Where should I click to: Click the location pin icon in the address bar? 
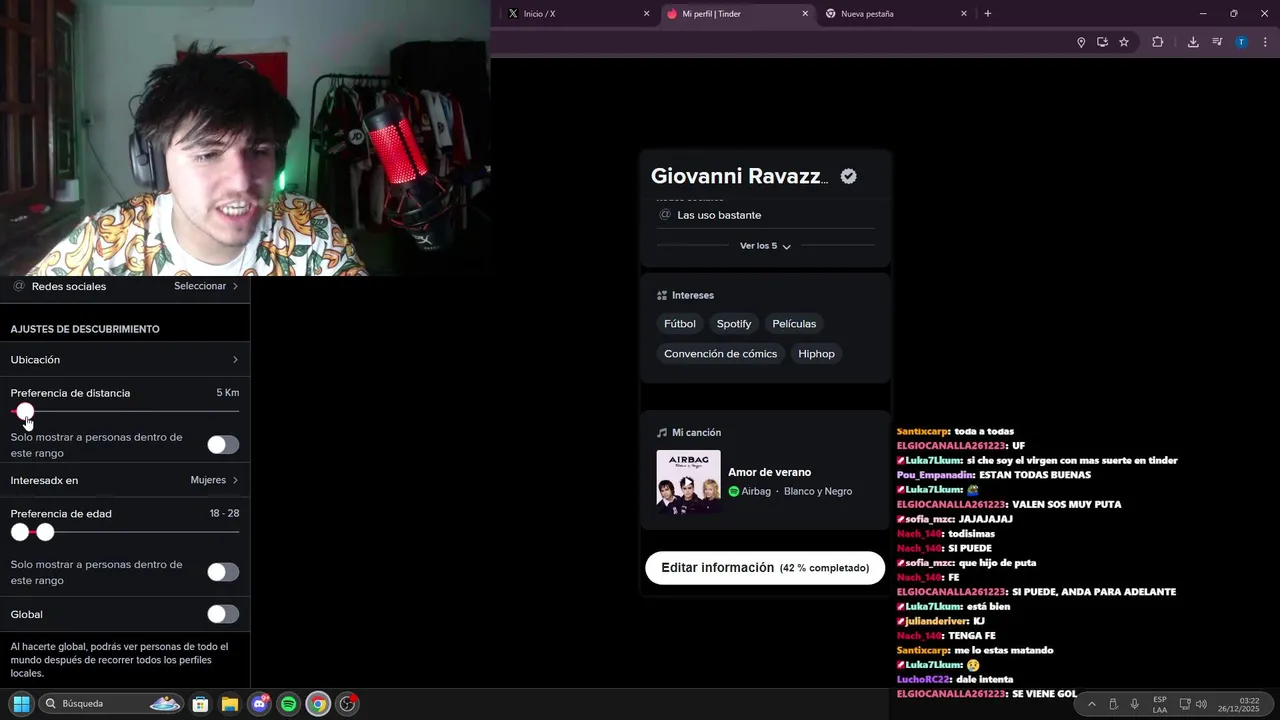pyautogui.click(x=1081, y=42)
